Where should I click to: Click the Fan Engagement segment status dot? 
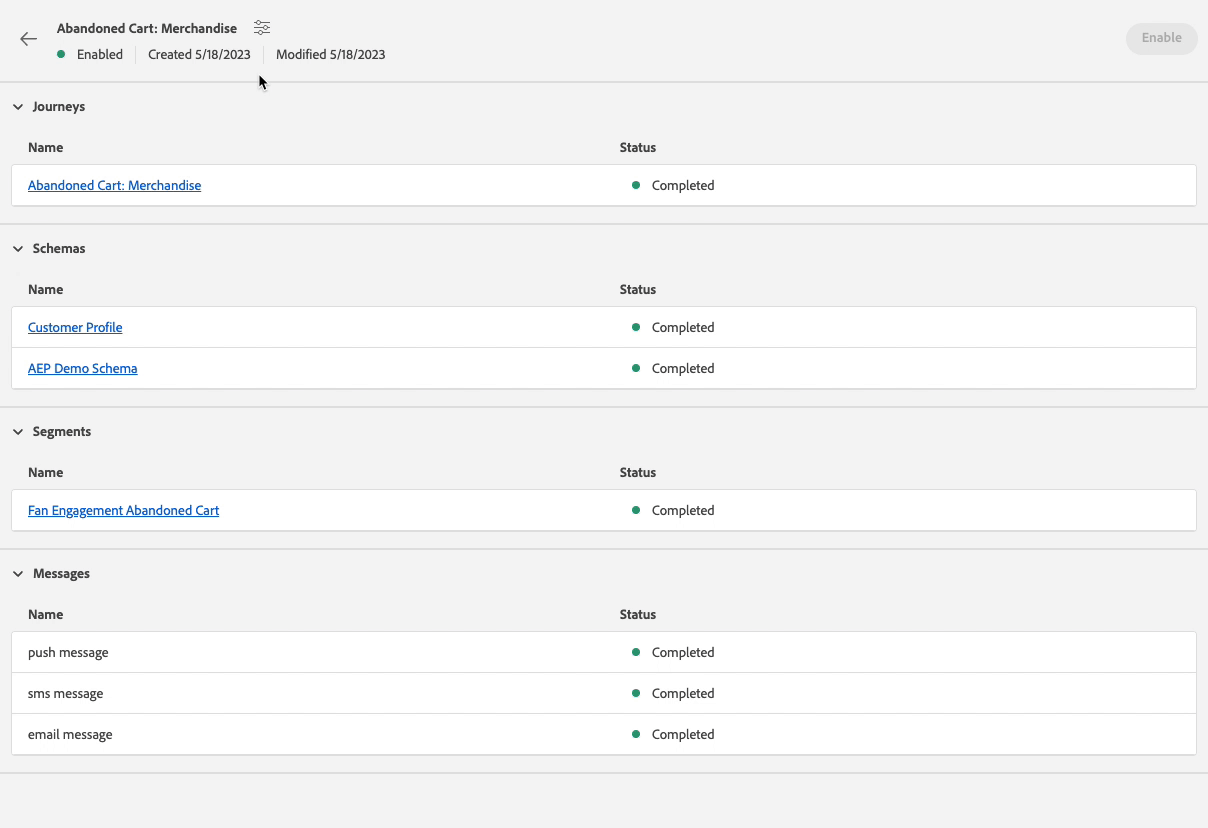(636, 510)
